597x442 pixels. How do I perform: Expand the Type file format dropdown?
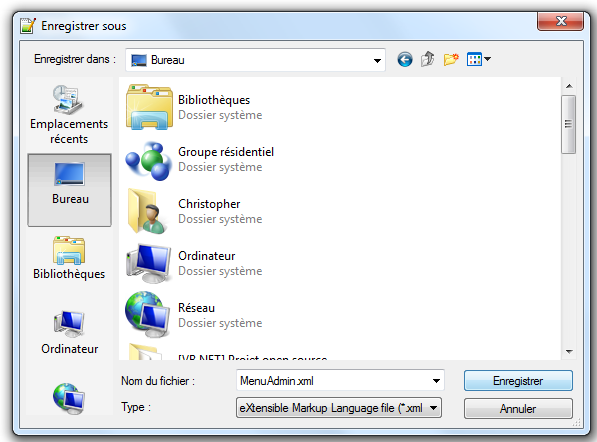[x=433, y=408]
